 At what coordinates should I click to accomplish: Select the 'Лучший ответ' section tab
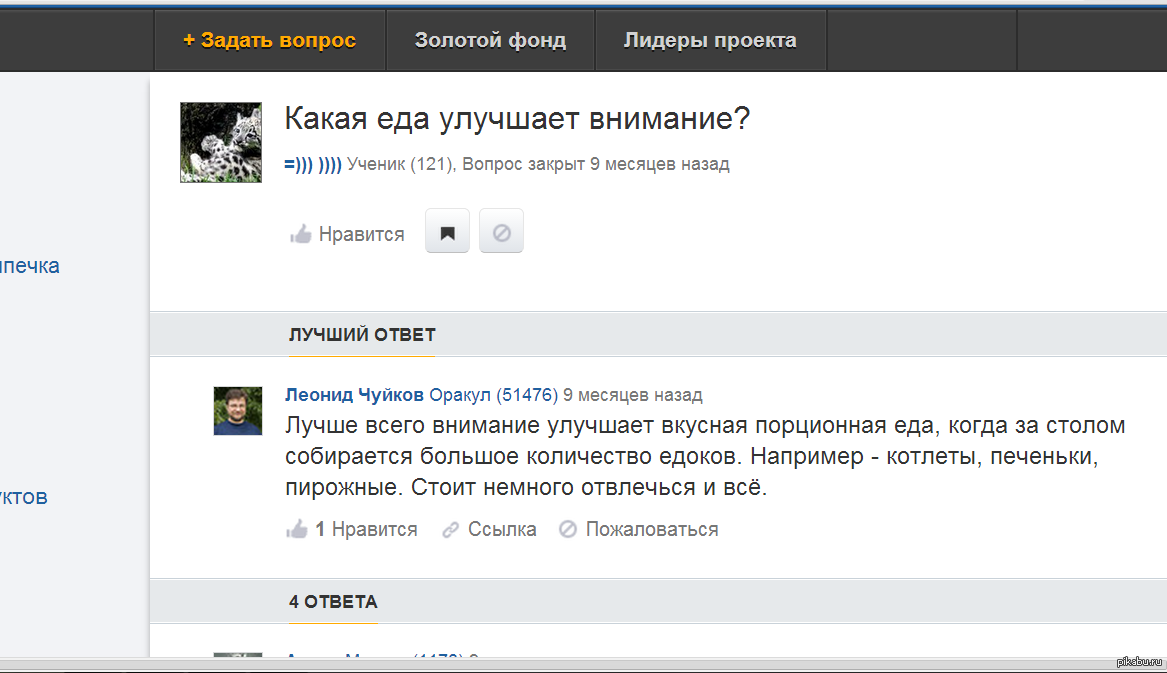[x=362, y=334]
